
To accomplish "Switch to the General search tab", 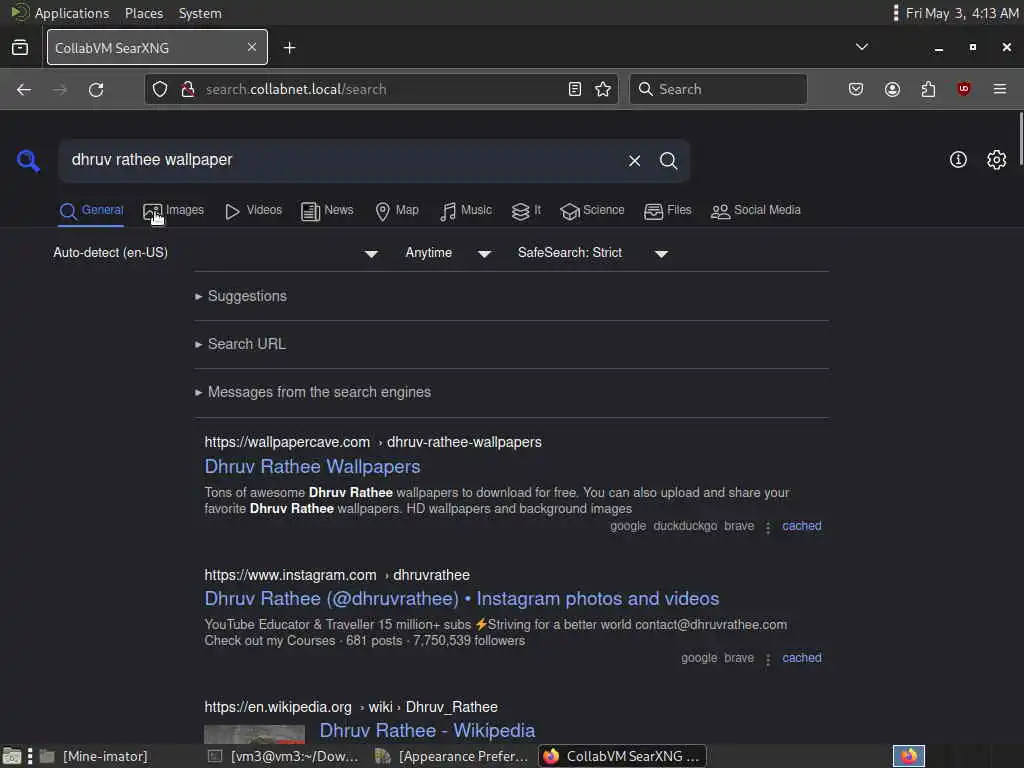I will (x=91, y=210).
